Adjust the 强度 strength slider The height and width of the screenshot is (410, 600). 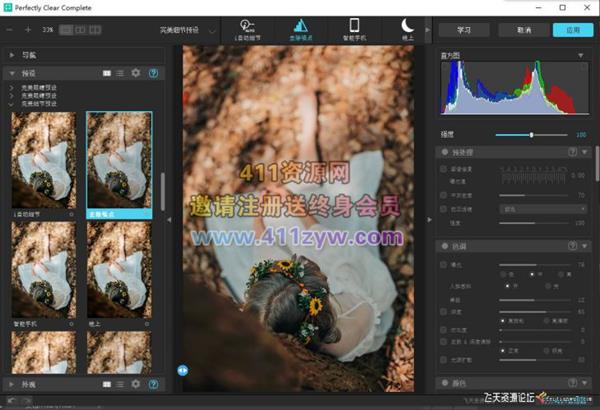(x=531, y=134)
